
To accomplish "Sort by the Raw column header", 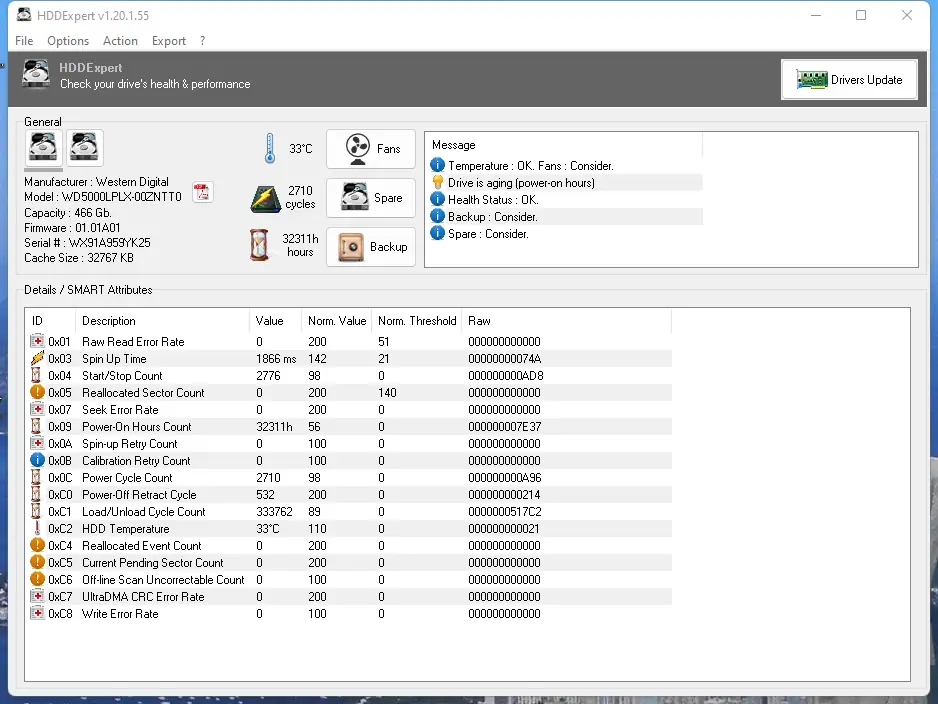I will point(566,321).
